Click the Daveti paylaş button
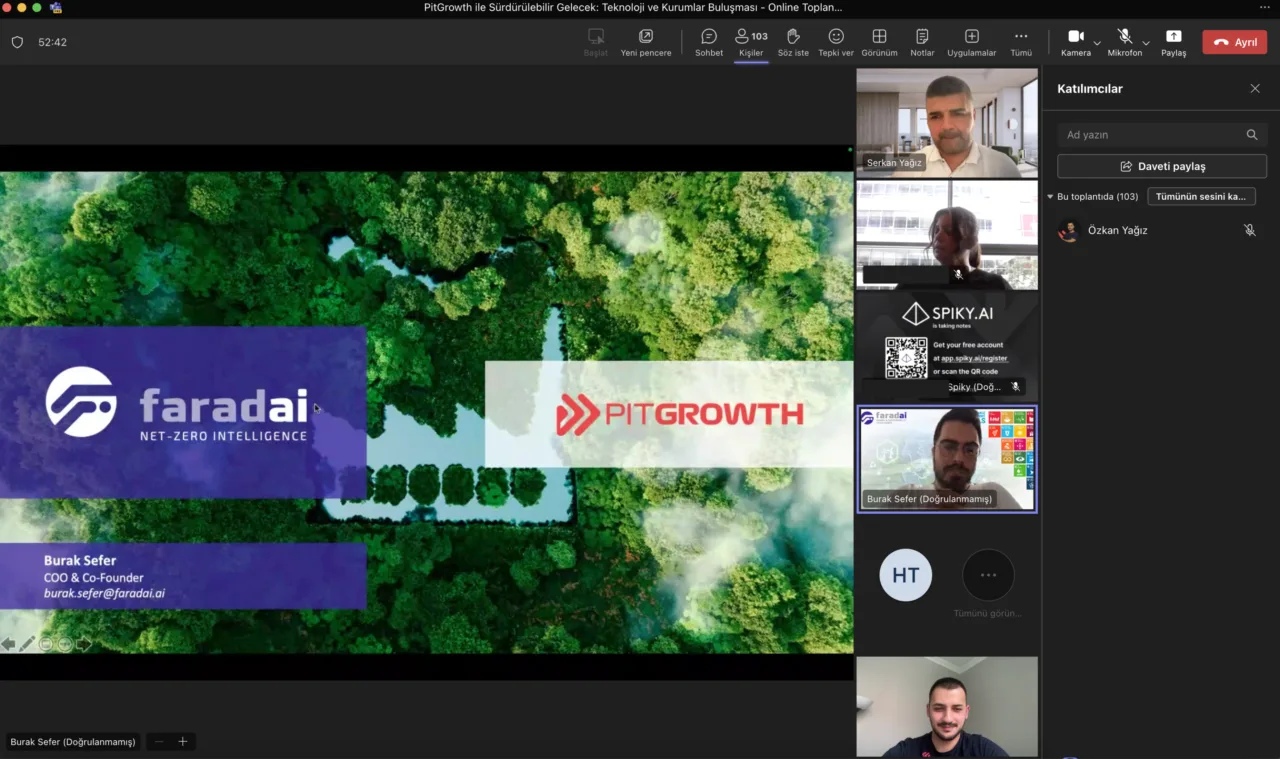Image resolution: width=1280 pixels, height=759 pixels. 1162,166
